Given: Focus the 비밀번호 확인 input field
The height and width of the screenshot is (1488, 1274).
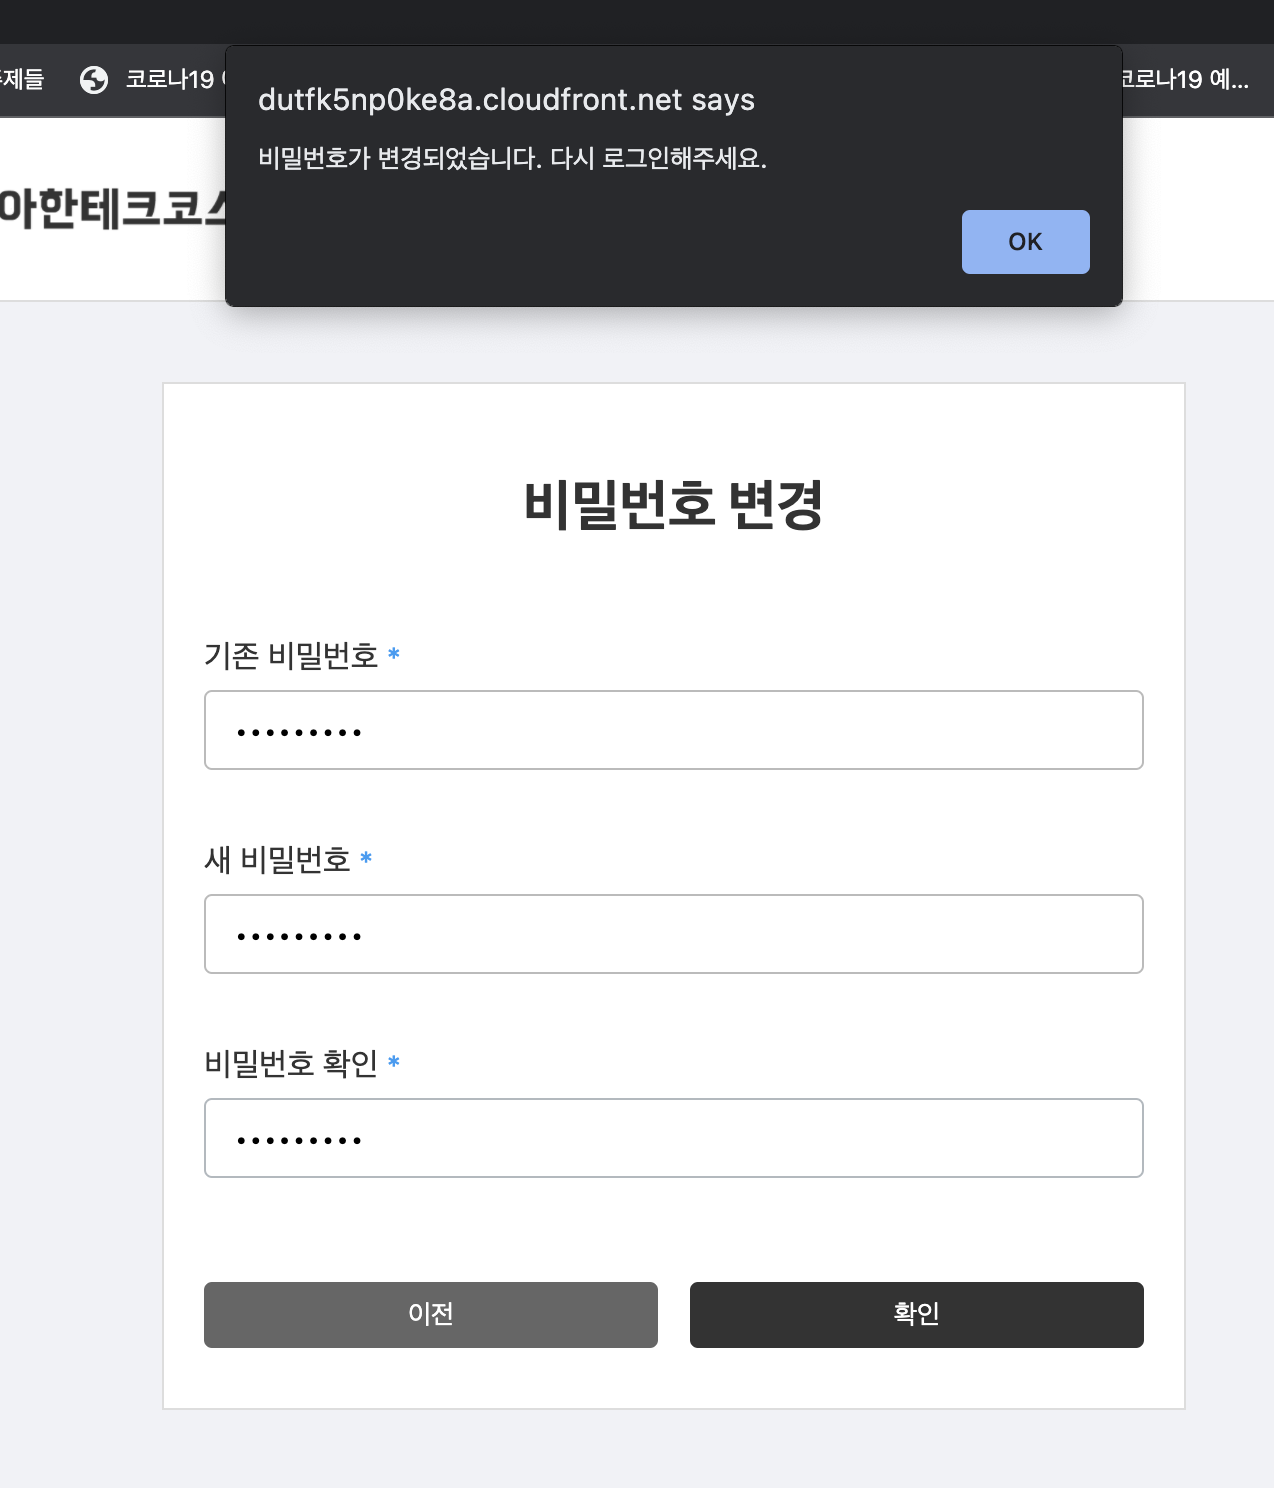Looking at the screenshot, I should 673,1138.
